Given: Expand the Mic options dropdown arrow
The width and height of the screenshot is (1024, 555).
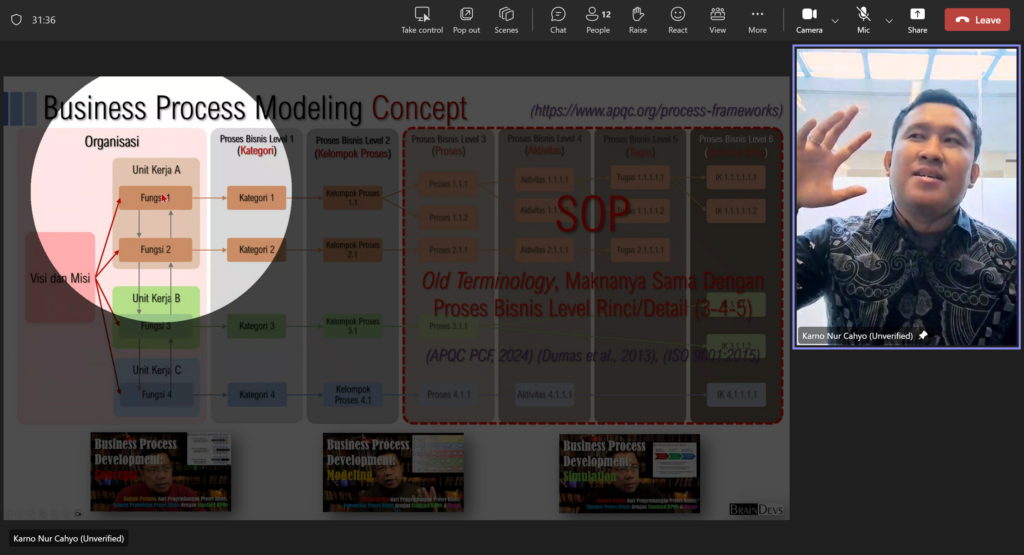Looking at the screenshot, I should pyautogui.click(x=889, y=20).
